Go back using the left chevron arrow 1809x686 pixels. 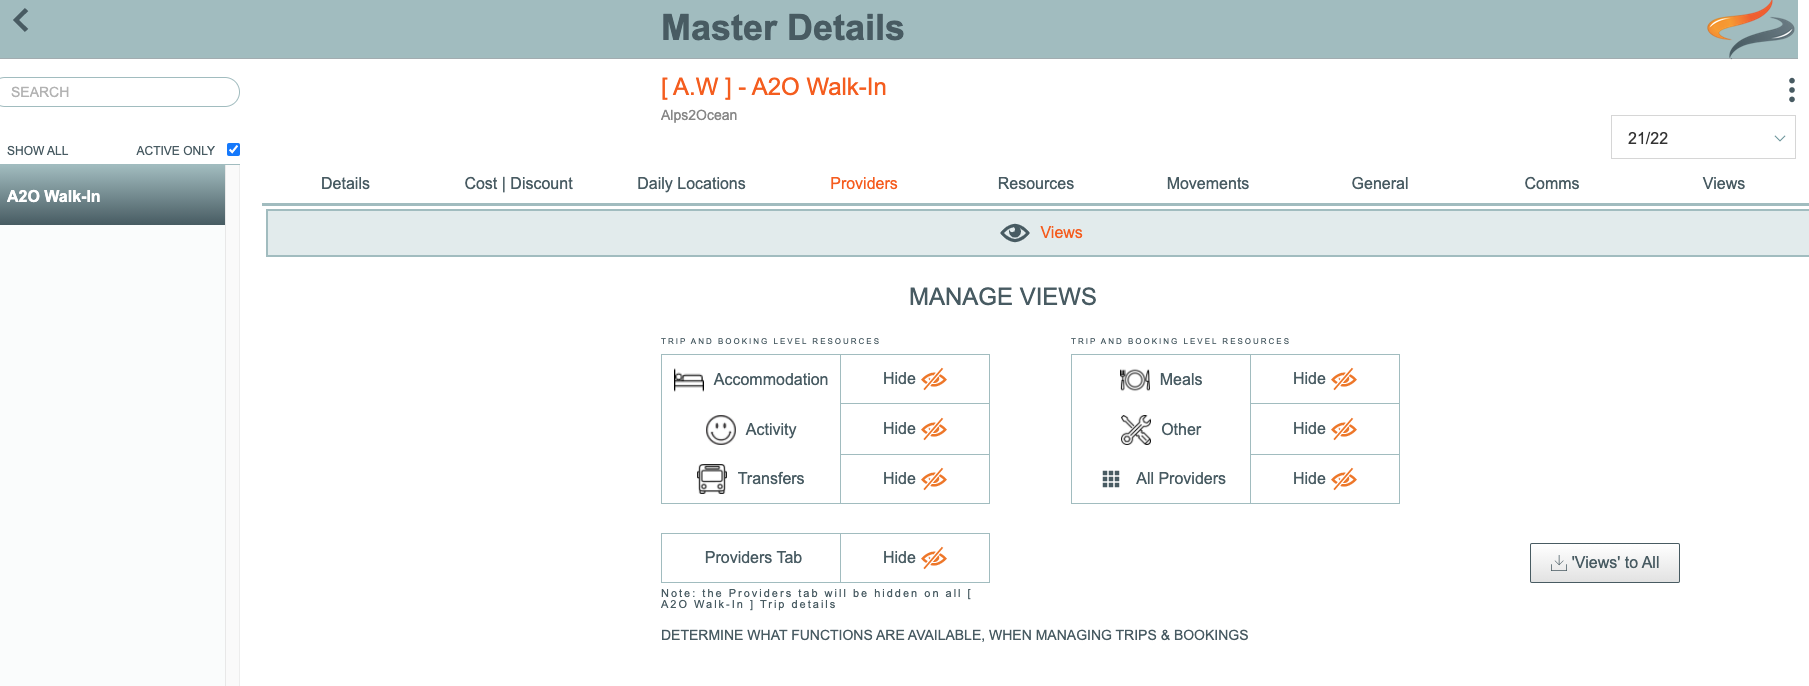[x=20, y=20]
